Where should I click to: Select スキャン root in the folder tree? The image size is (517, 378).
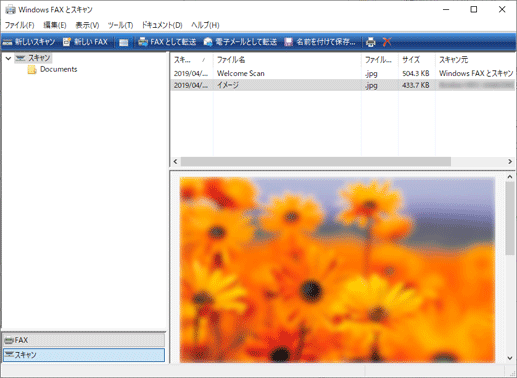(x=33, y=58)
